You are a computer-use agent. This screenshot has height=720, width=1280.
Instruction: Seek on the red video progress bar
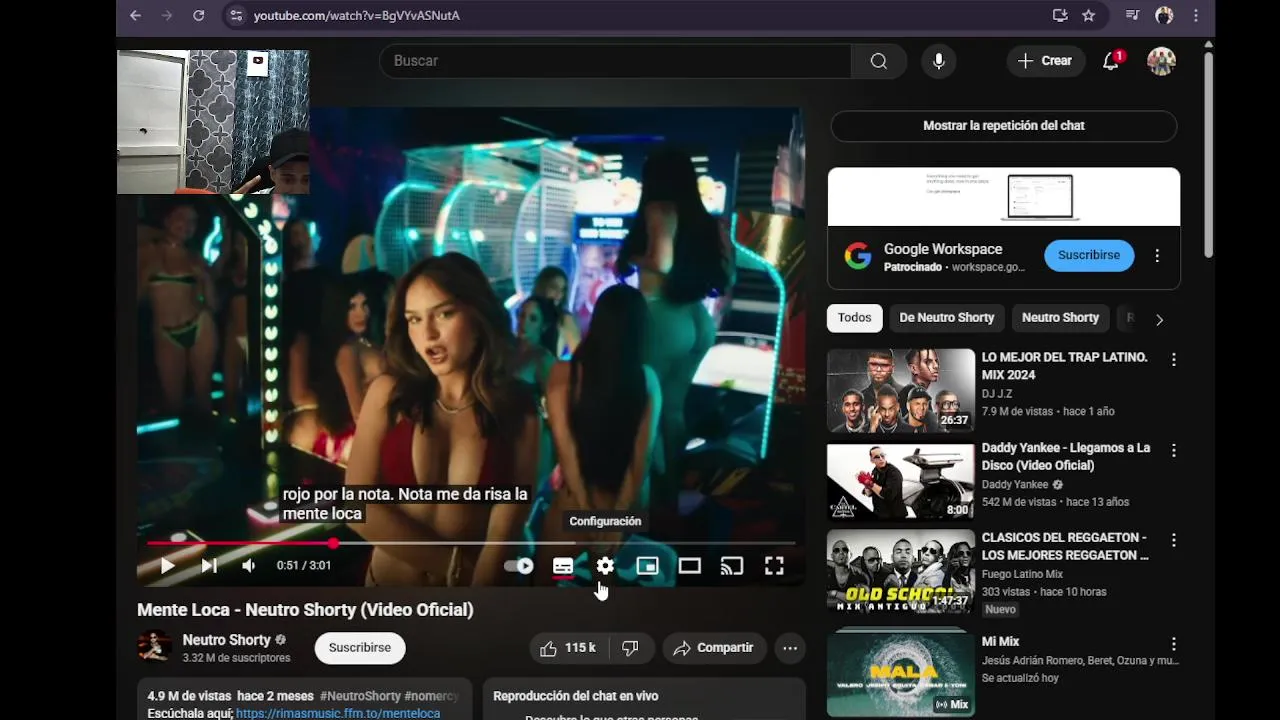tap(471, 543)
